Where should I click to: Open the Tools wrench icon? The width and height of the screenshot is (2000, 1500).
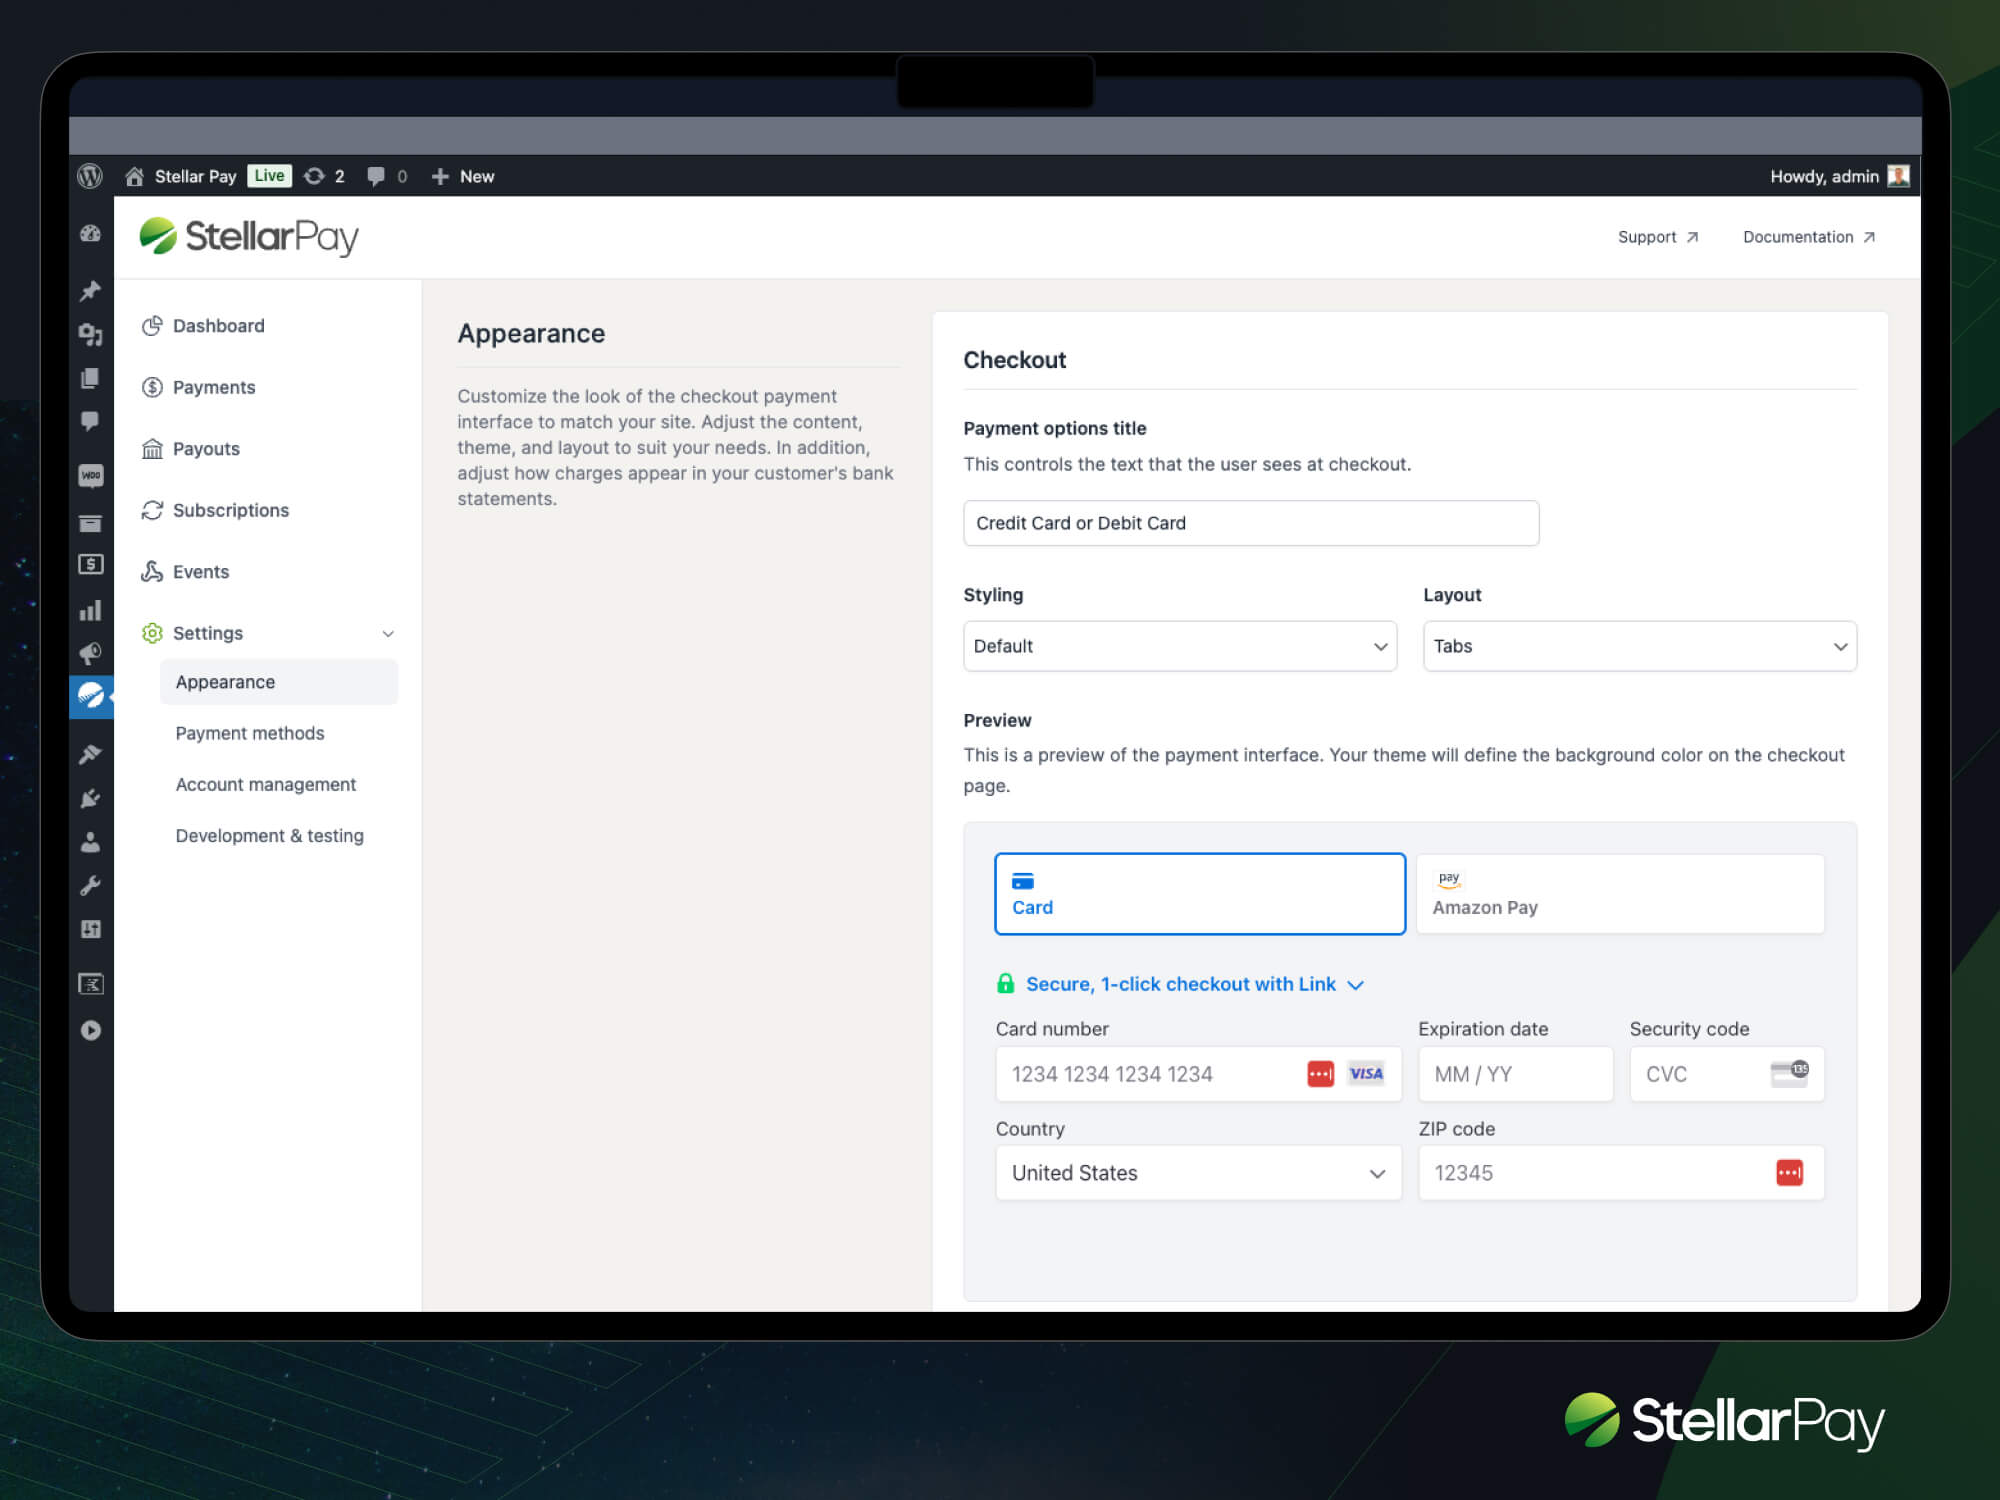90,886
